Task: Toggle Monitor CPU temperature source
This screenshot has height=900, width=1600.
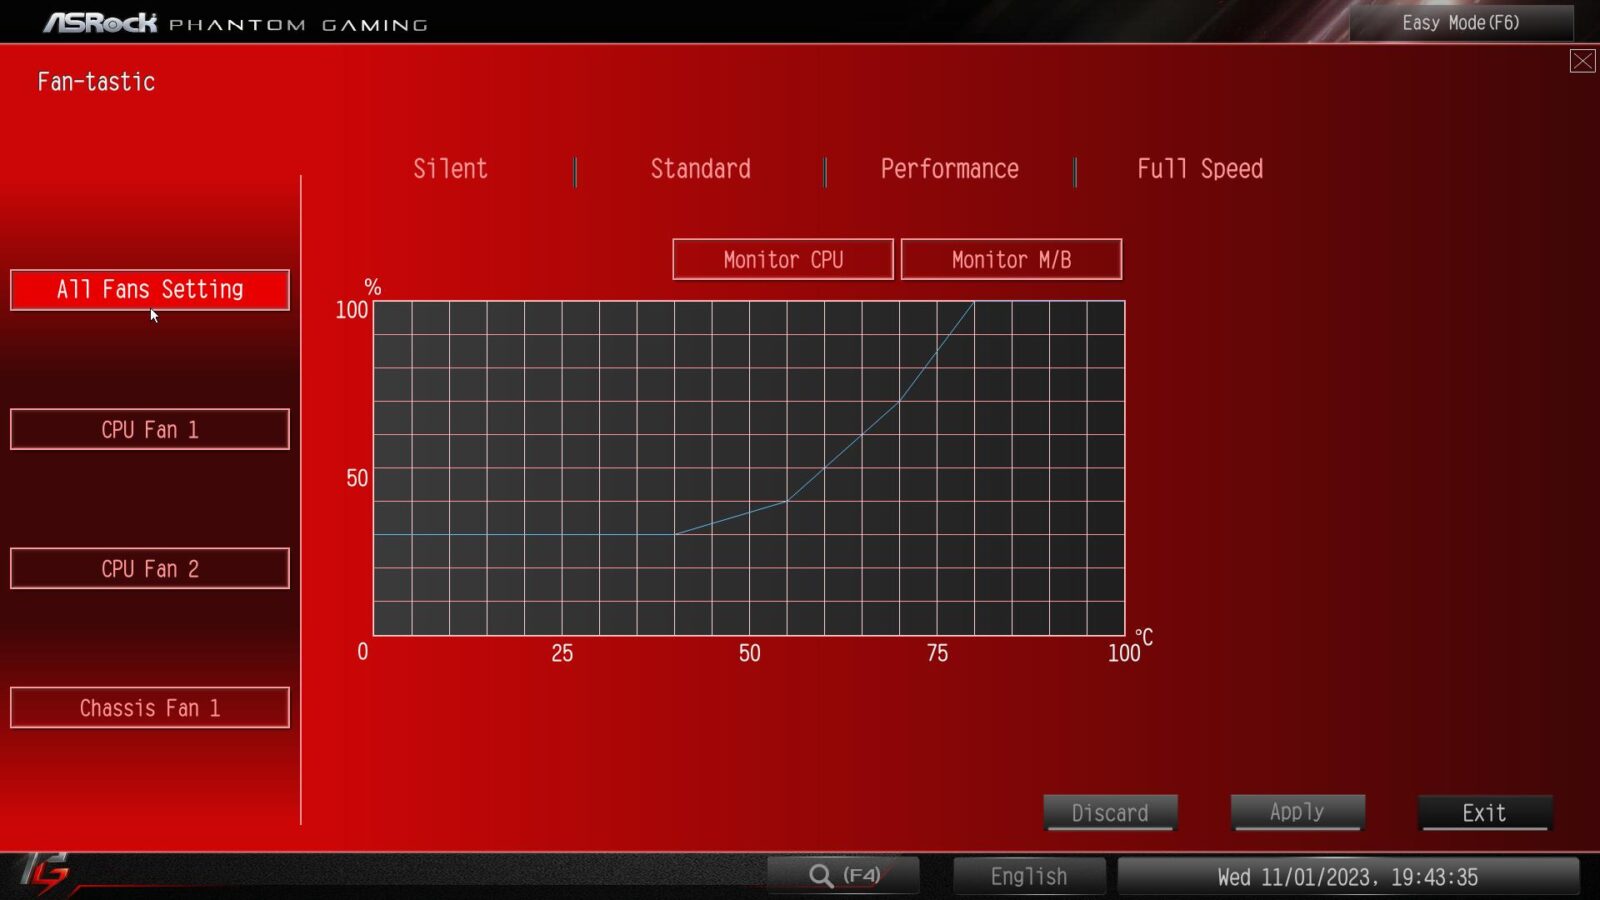Action: point(782,260)
